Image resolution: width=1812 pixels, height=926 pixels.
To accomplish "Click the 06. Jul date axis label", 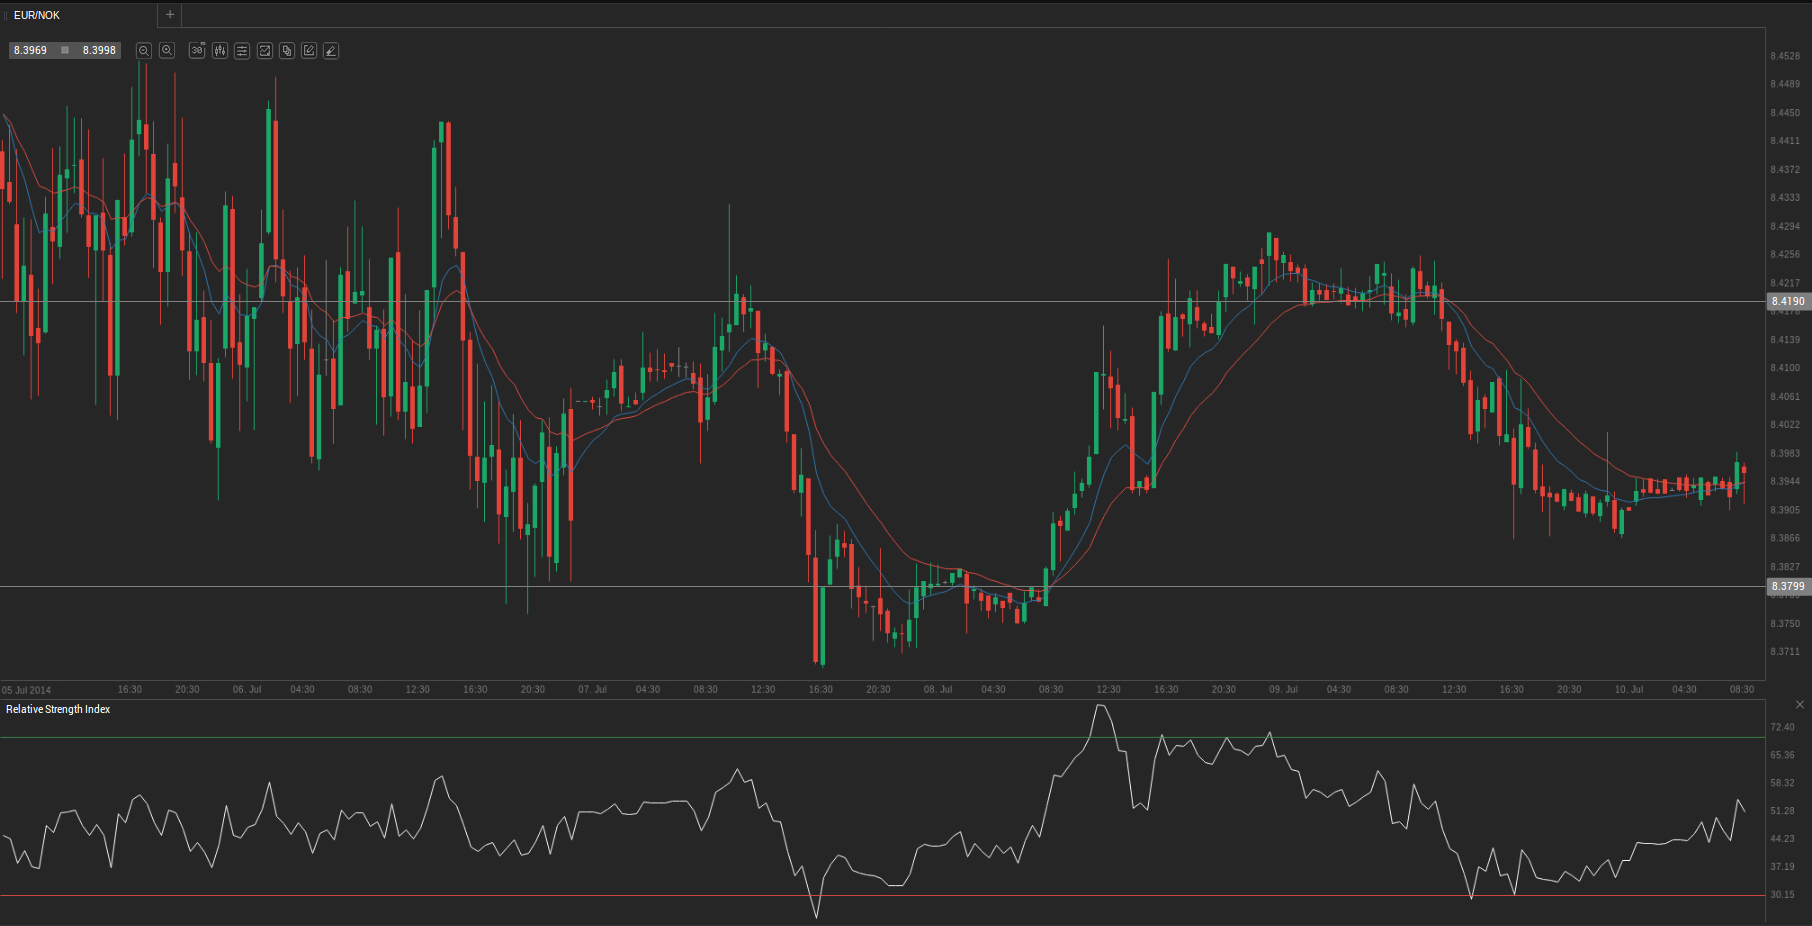I will (x=247, y=689).
